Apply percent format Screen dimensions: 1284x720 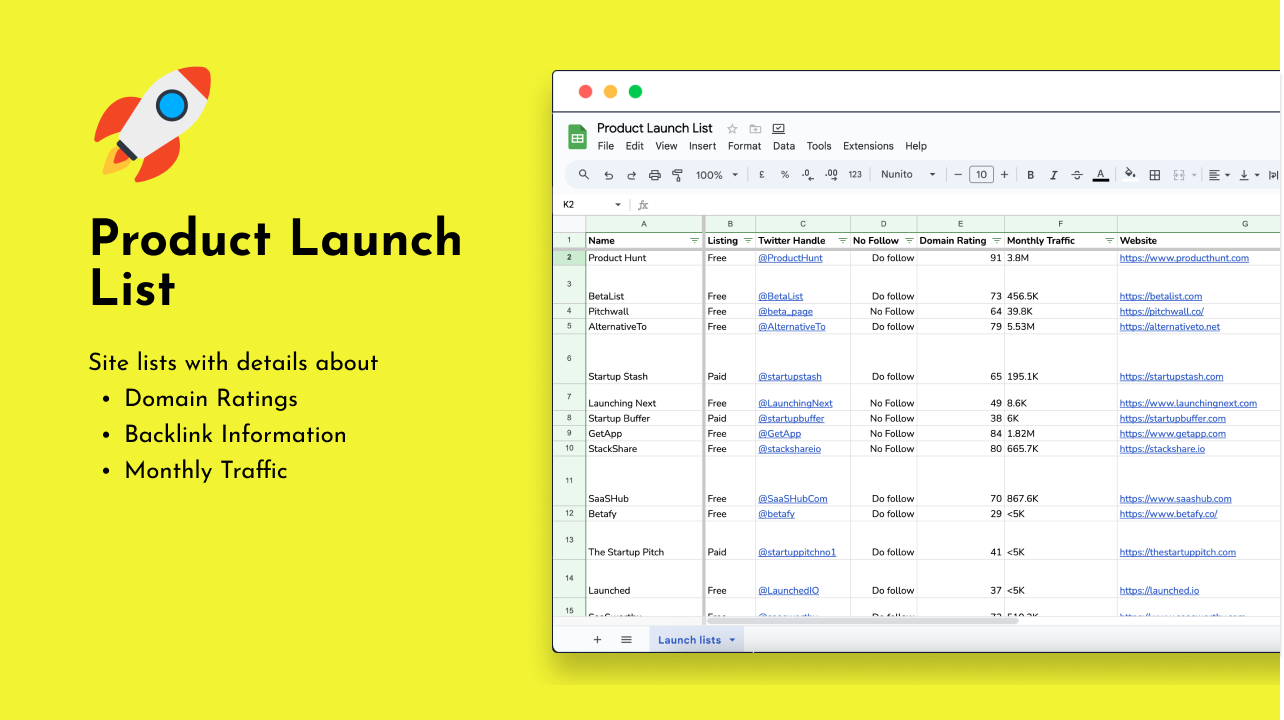(x=785, y=175)
